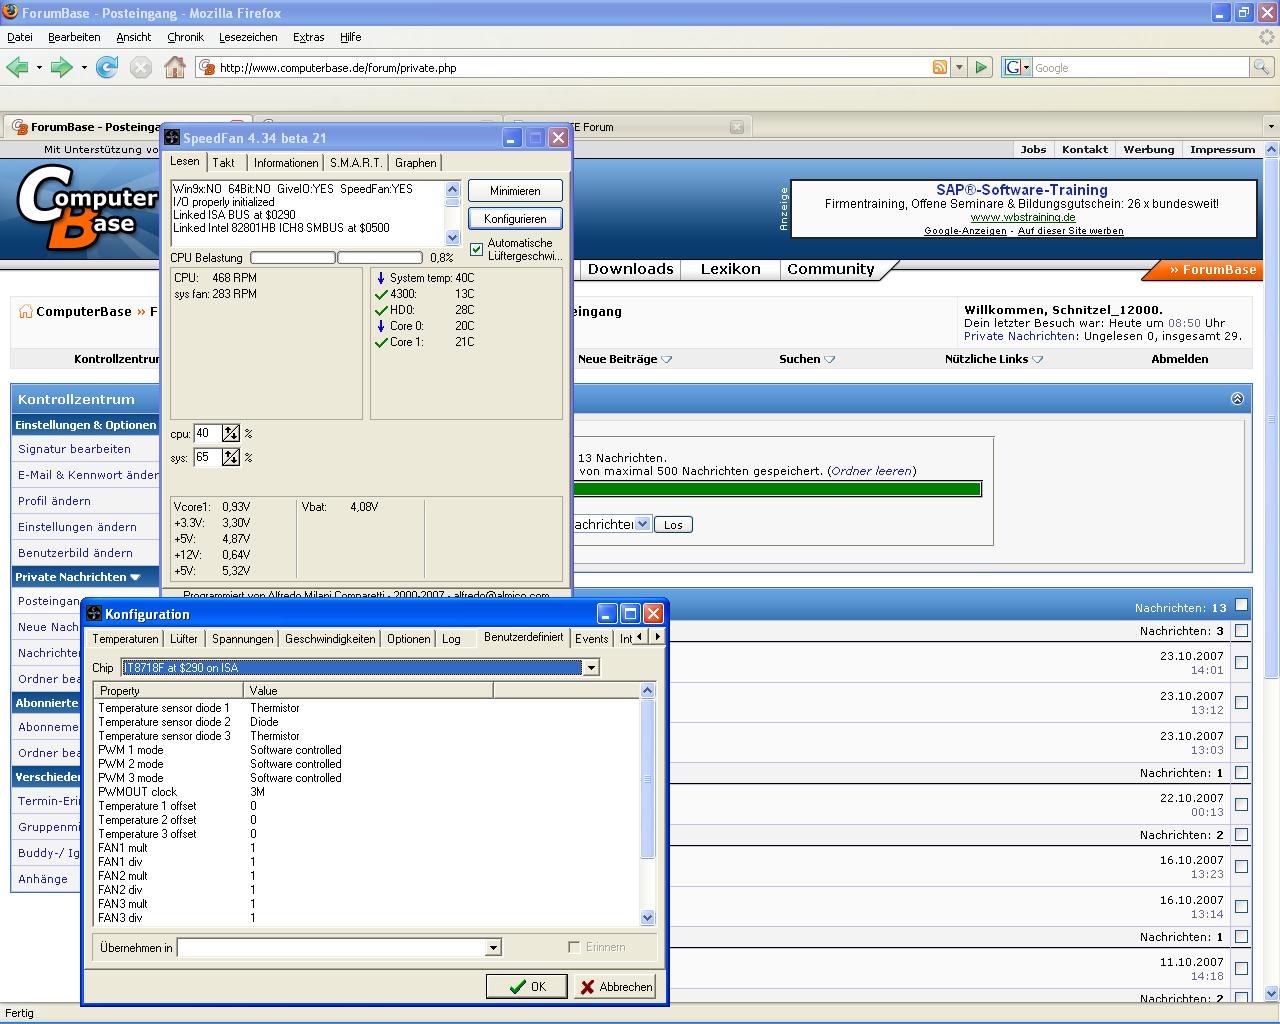Switch to SpeedFan Takt tab
This screenshot has width=1280, height=1024.
click(x=224, y=163)
